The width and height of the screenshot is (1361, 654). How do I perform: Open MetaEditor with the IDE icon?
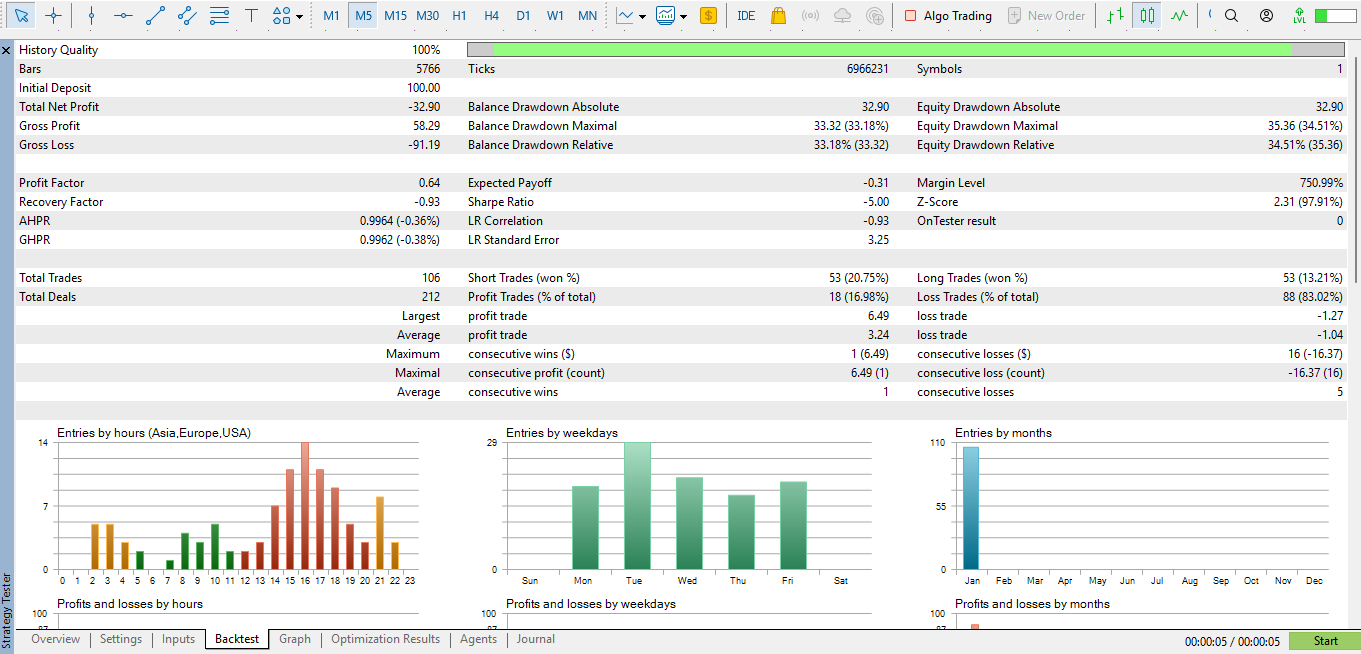746,15
